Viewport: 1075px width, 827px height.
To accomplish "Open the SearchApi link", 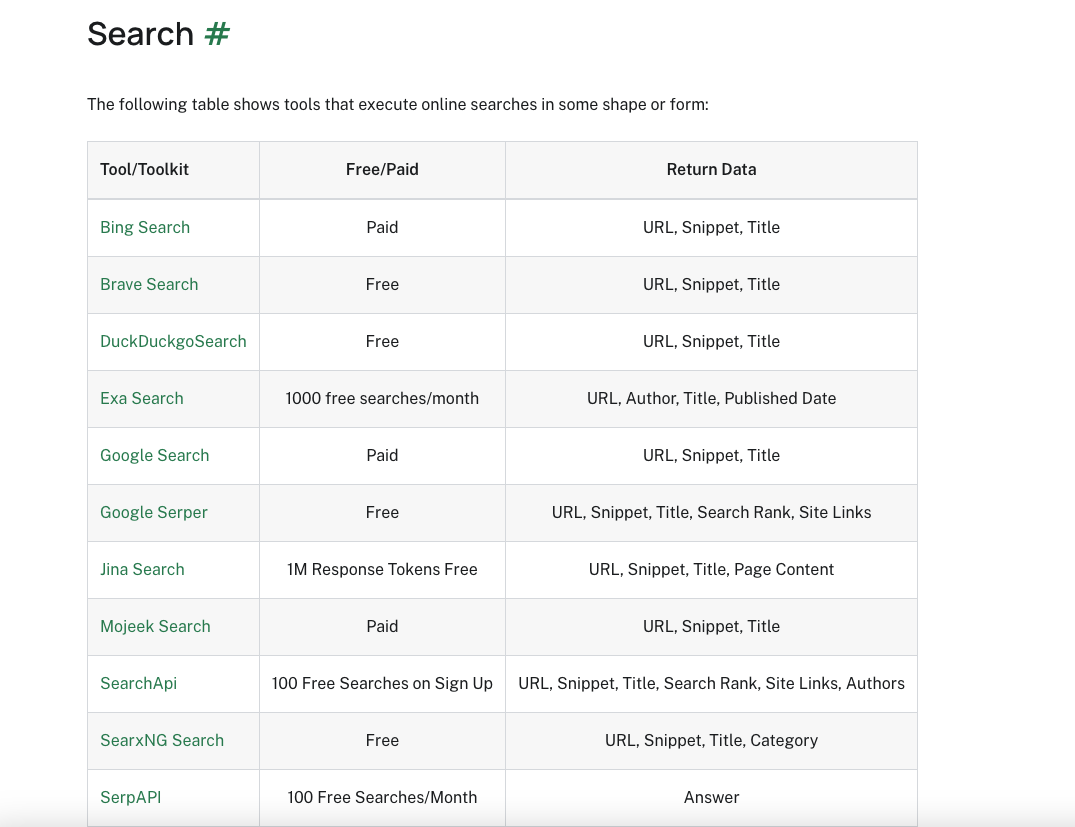I will tap(138, 683).
